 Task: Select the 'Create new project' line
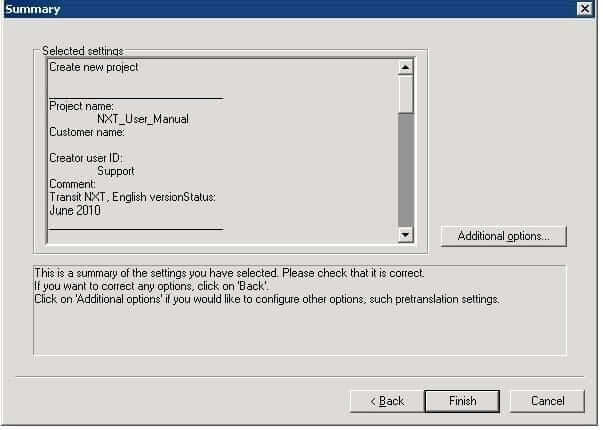94,67
